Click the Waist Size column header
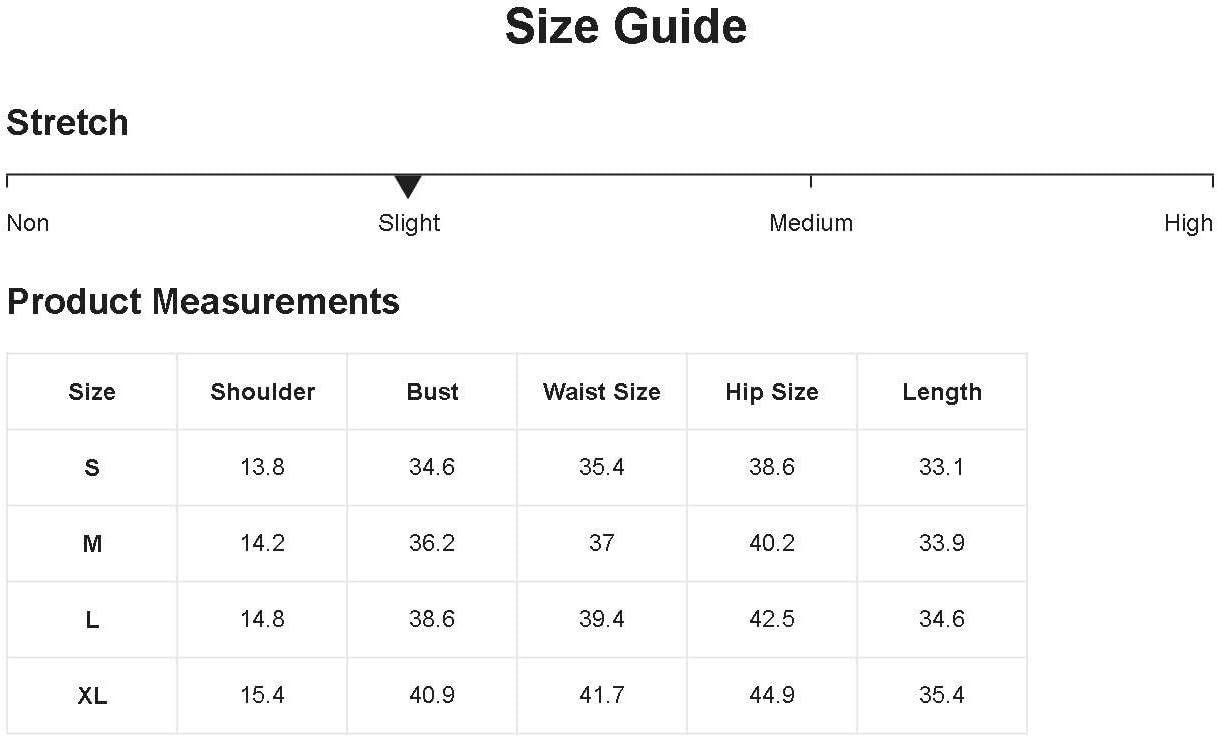The width and height of the screenshot is (1217, 737). (602, 392)
